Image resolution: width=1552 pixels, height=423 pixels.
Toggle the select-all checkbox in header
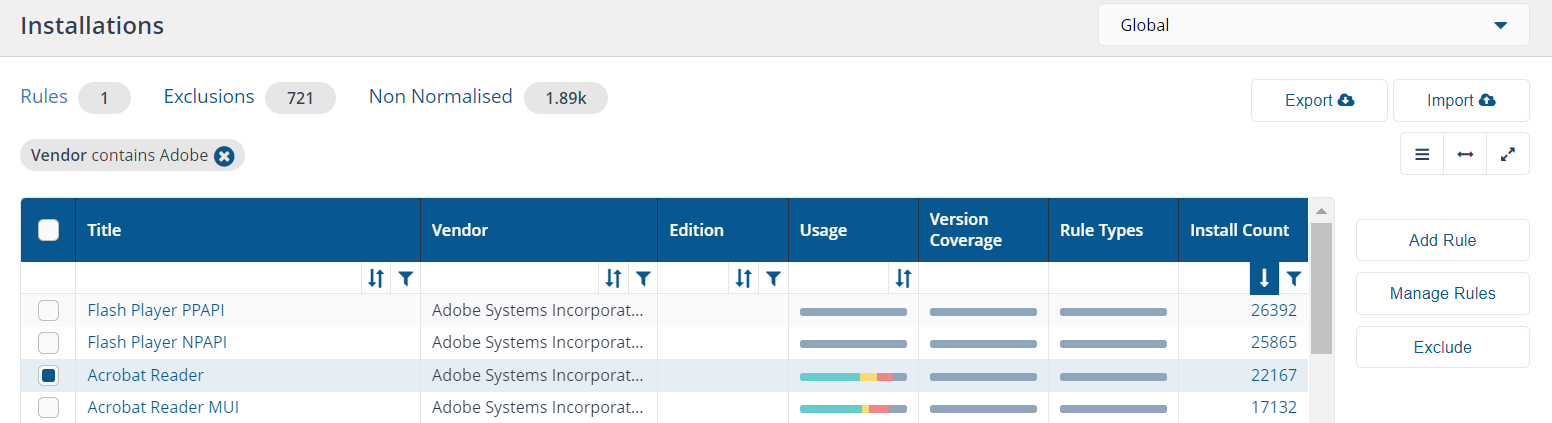point(48,230)
